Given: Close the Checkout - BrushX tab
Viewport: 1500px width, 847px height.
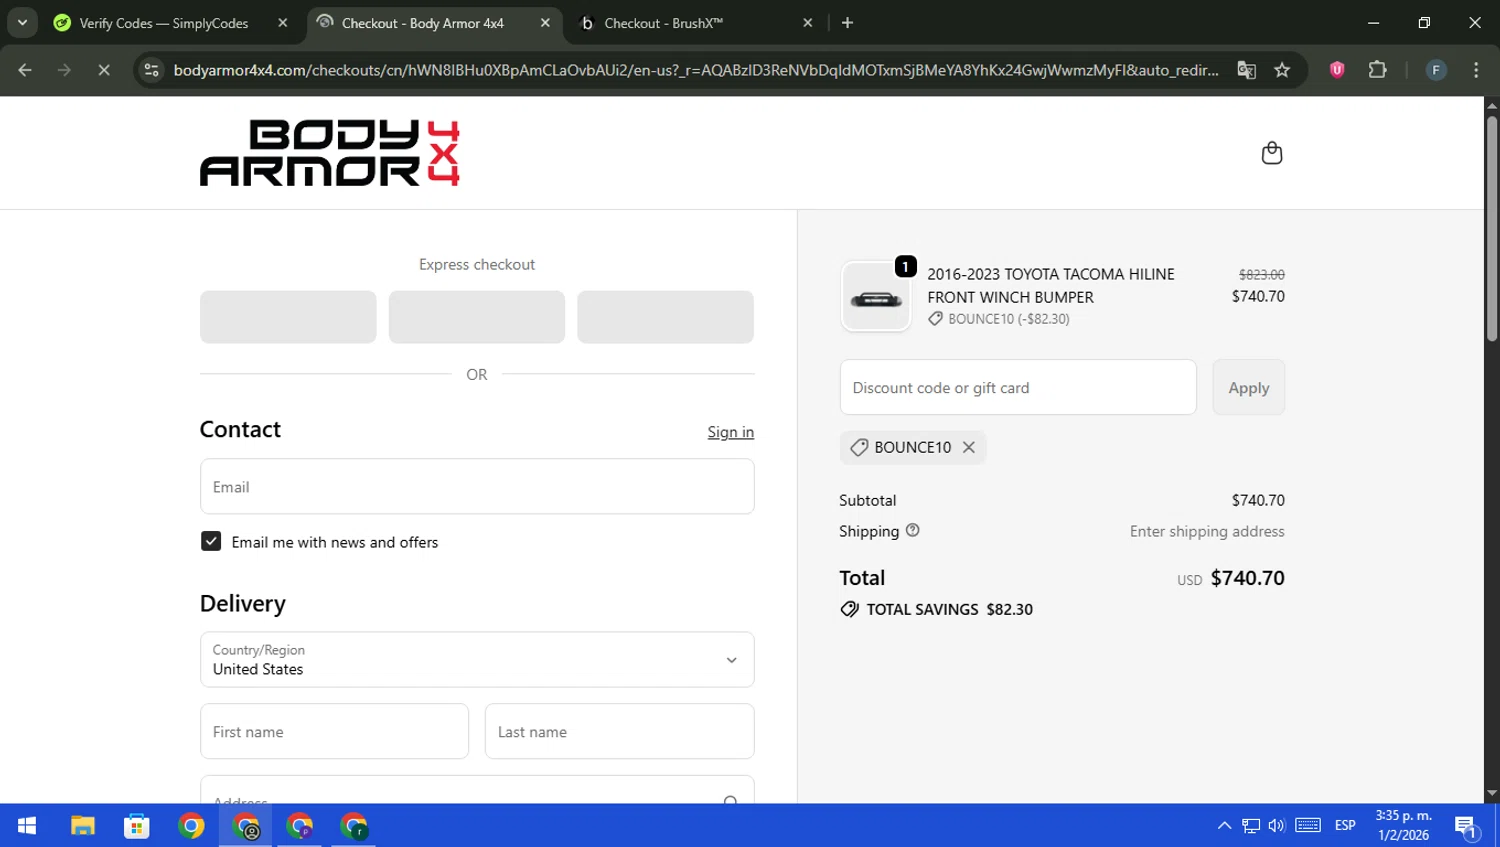Looking at the screenshot, I should click(808, 22).
